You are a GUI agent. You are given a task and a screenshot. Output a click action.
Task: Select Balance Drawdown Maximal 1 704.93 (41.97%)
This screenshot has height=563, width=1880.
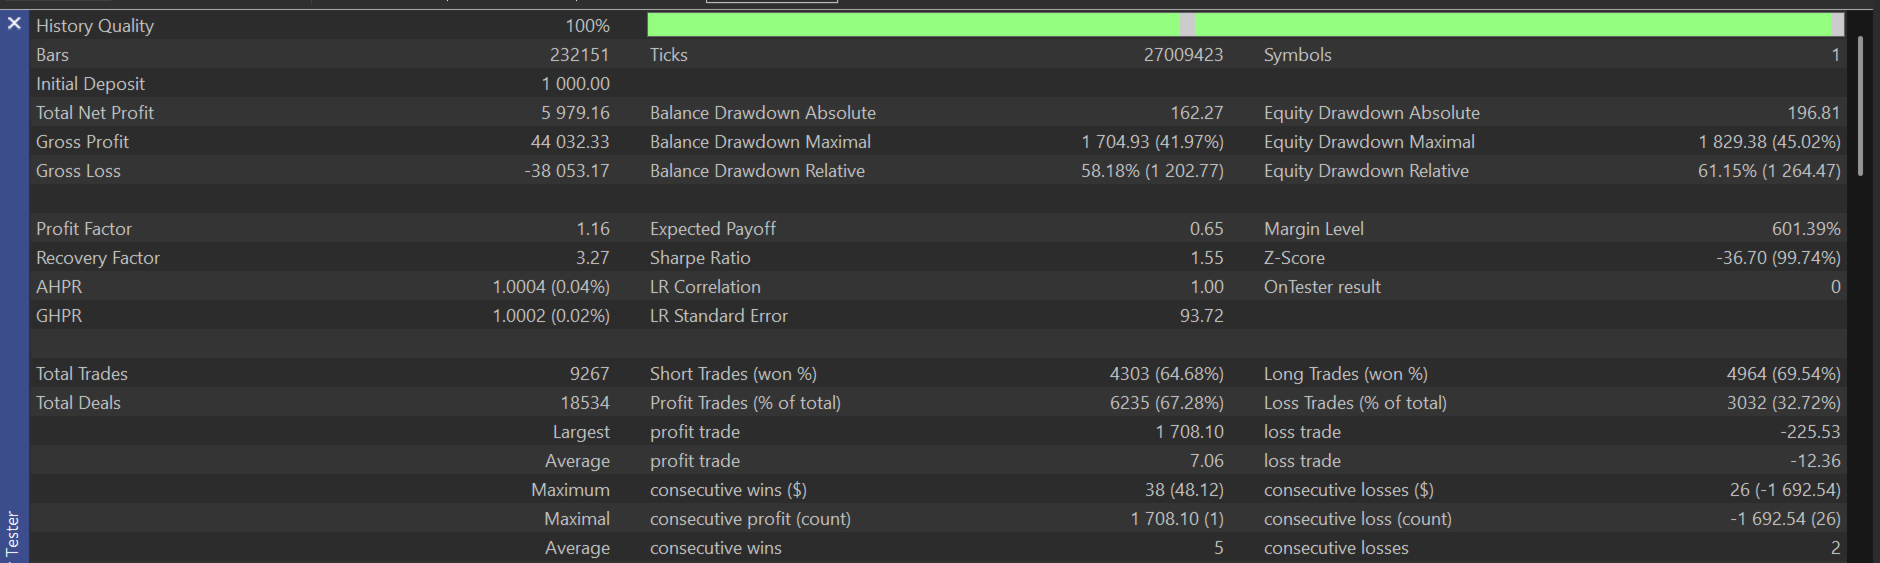point(1152,142)
